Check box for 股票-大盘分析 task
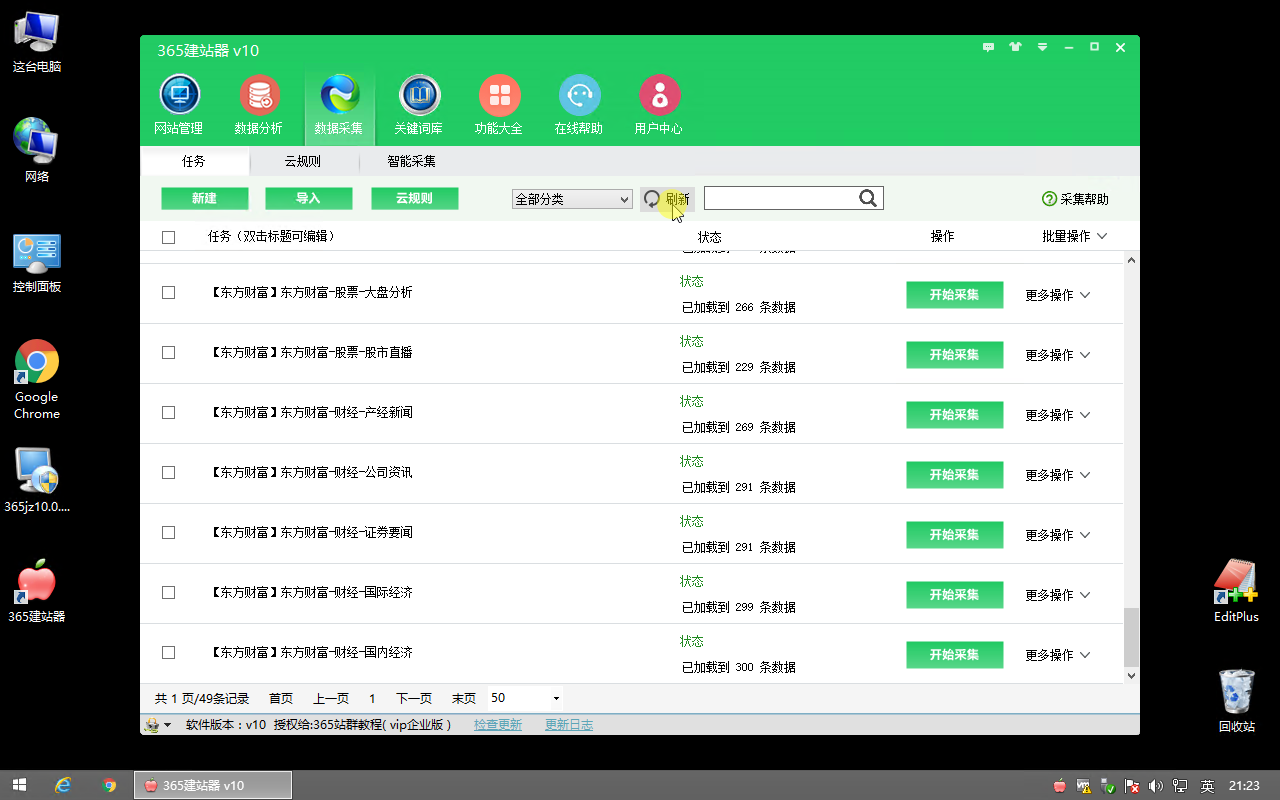Image resolution: width=1280 pixels, height=800 pixels. pos(168,292)
